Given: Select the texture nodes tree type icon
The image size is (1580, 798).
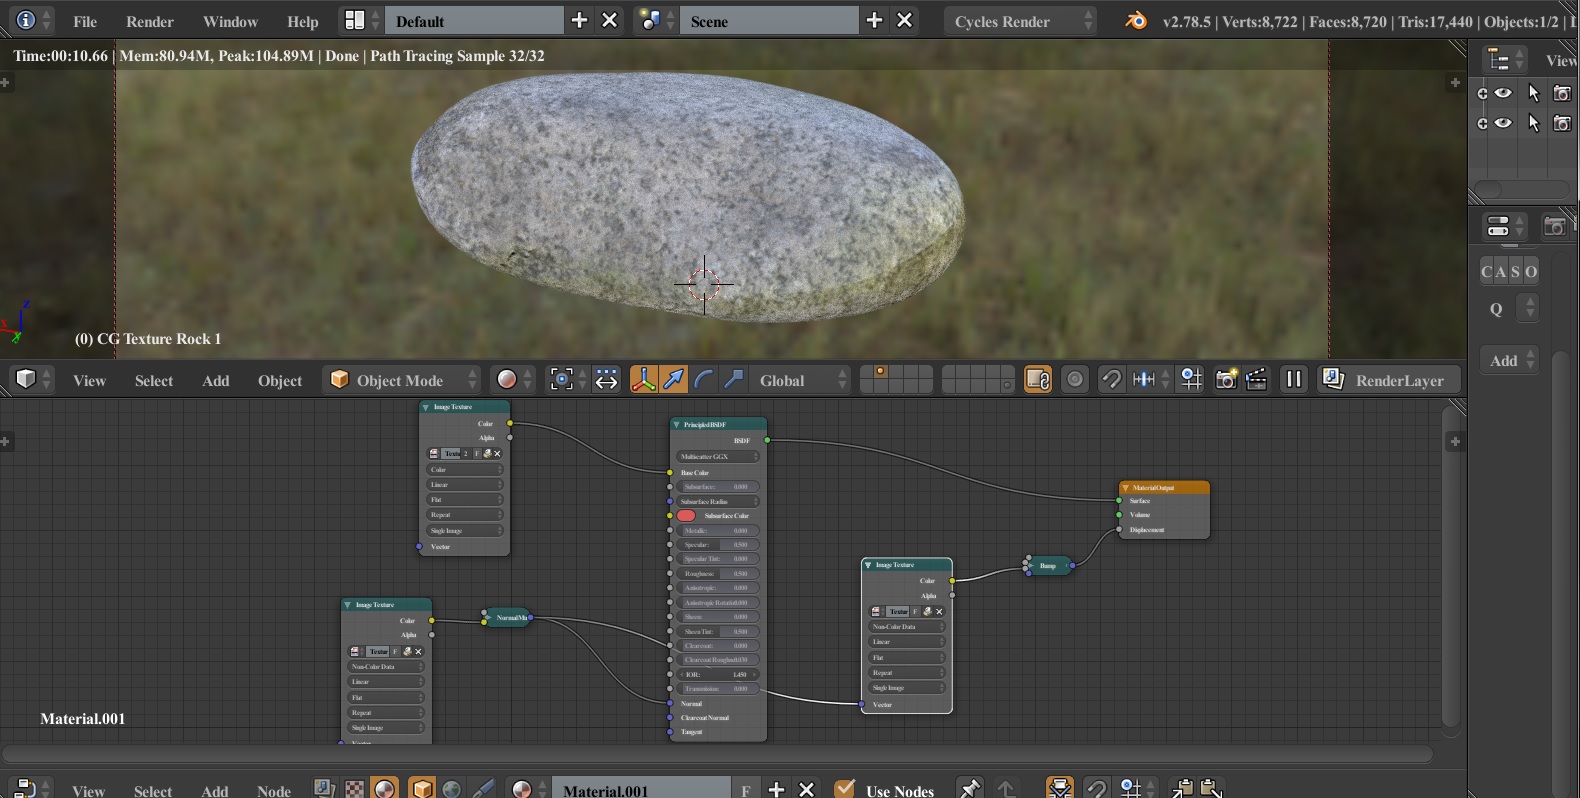Looking at the screenshot, I should point(354,788).
